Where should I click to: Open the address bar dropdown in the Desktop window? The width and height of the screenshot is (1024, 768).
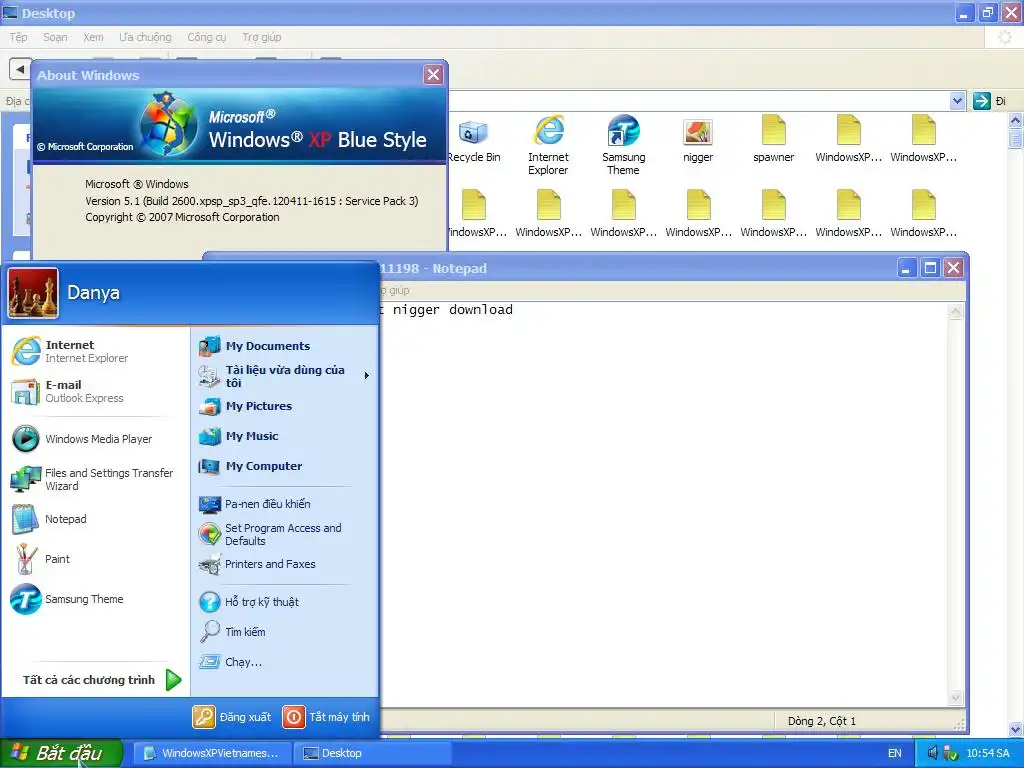(957, 101)
